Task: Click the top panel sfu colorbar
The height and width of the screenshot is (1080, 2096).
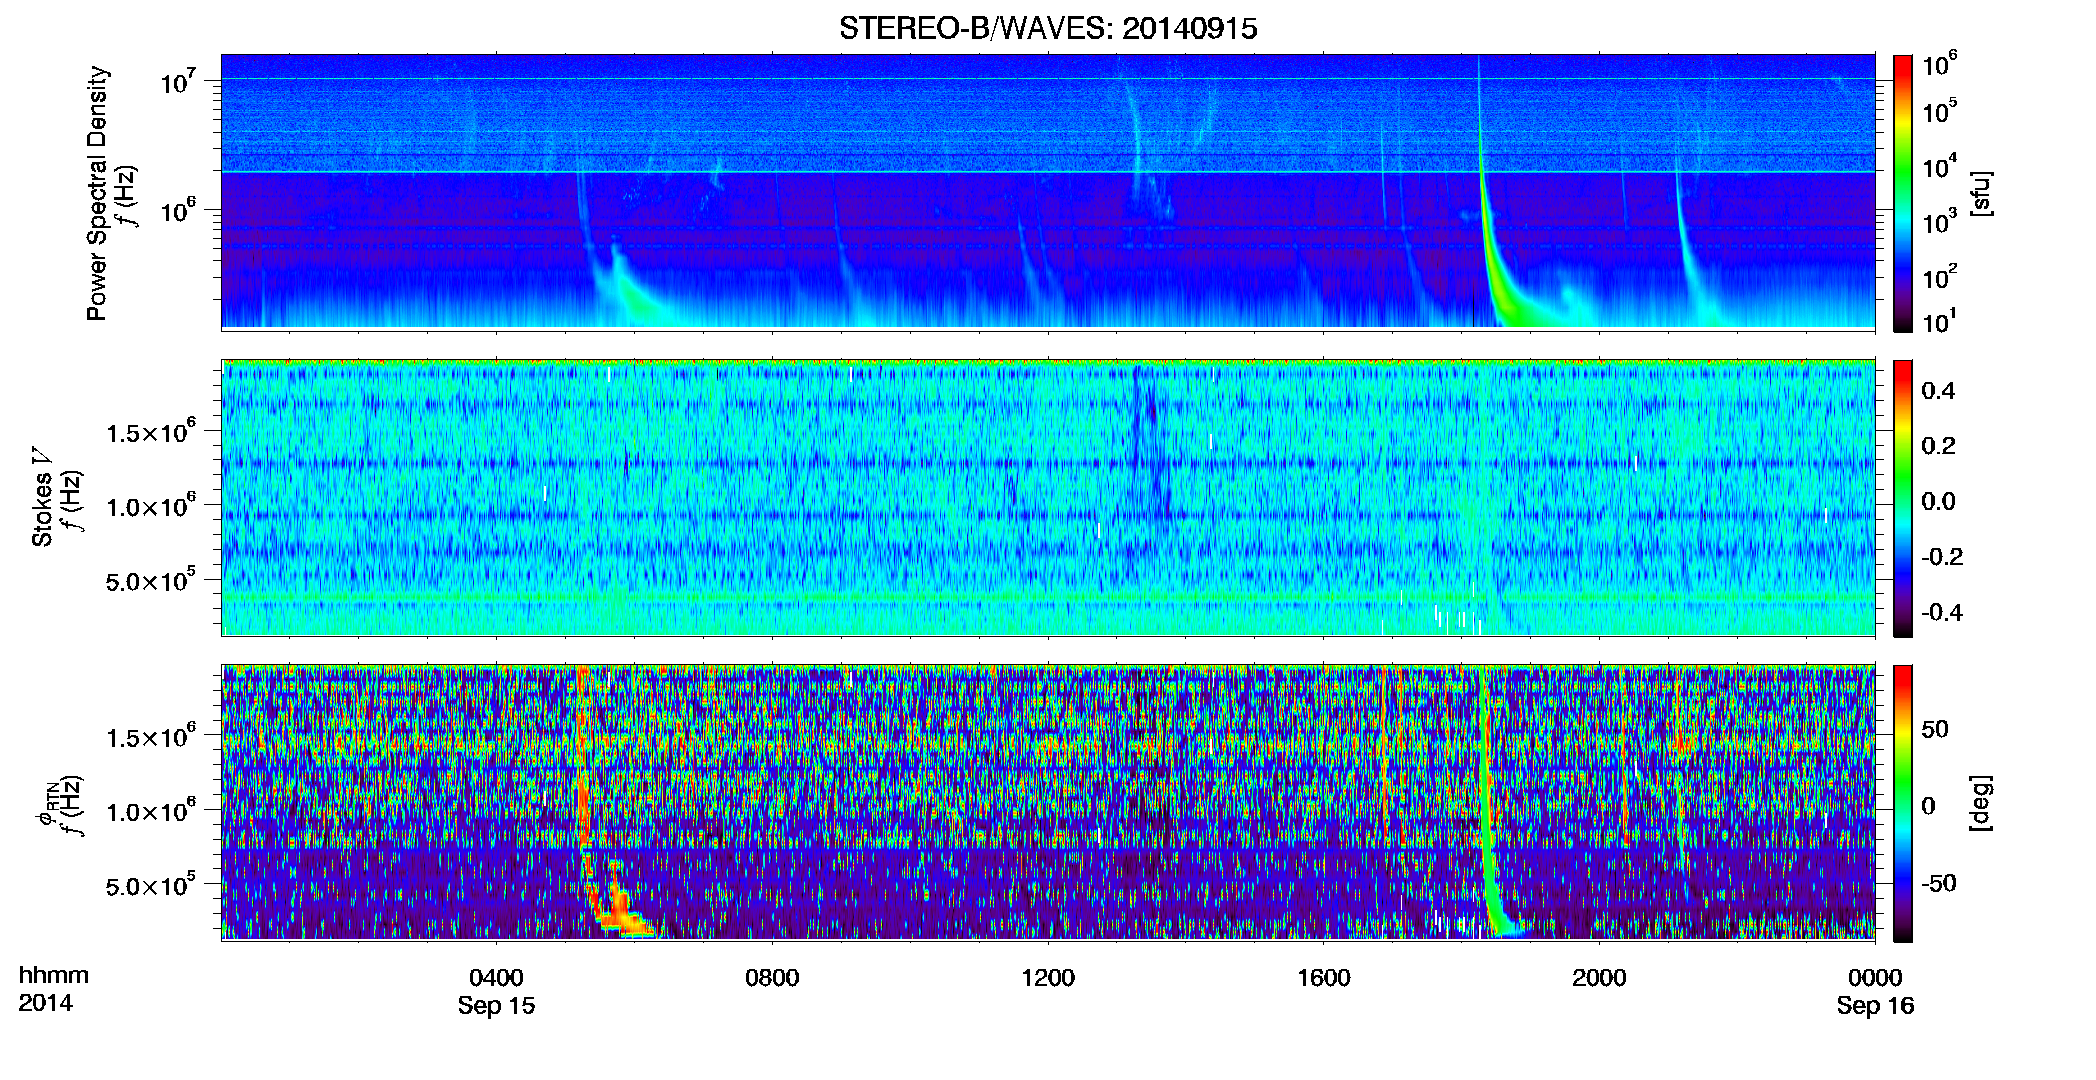Action: tap(1903, 193)
